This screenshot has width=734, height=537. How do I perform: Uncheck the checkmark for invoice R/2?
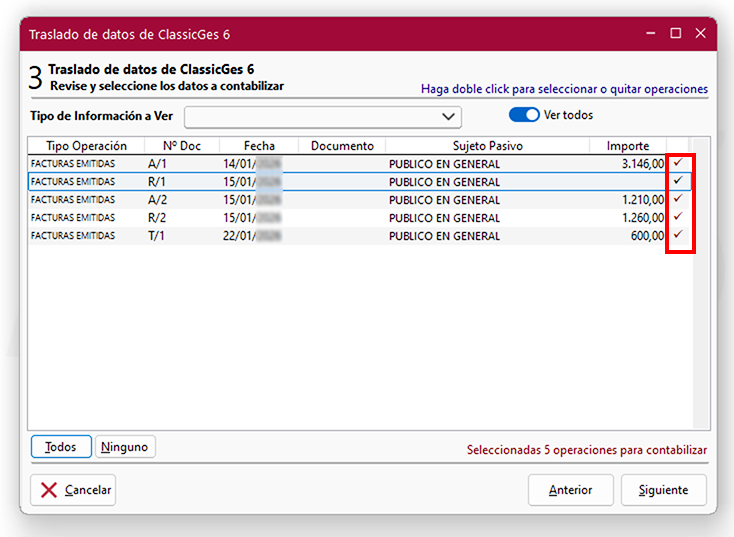678,217
